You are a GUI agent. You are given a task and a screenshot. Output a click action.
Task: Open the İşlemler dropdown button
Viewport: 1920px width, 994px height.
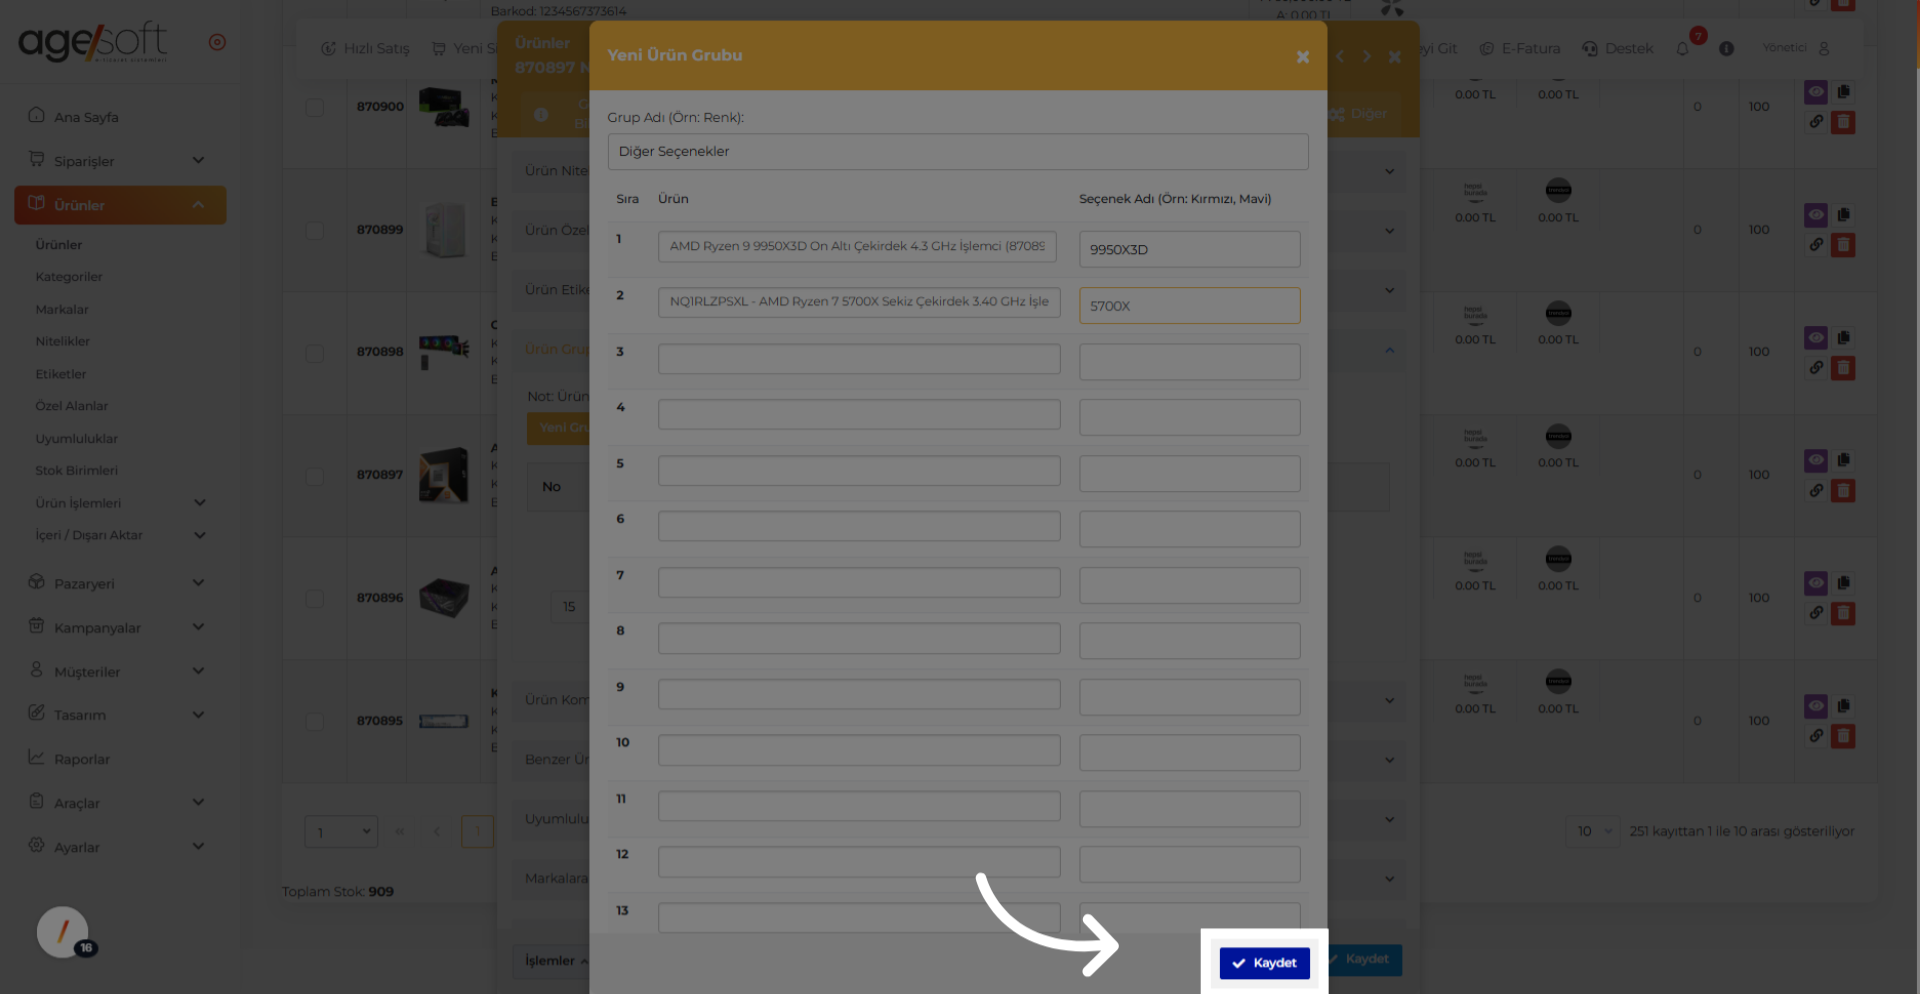click(556, 961)
